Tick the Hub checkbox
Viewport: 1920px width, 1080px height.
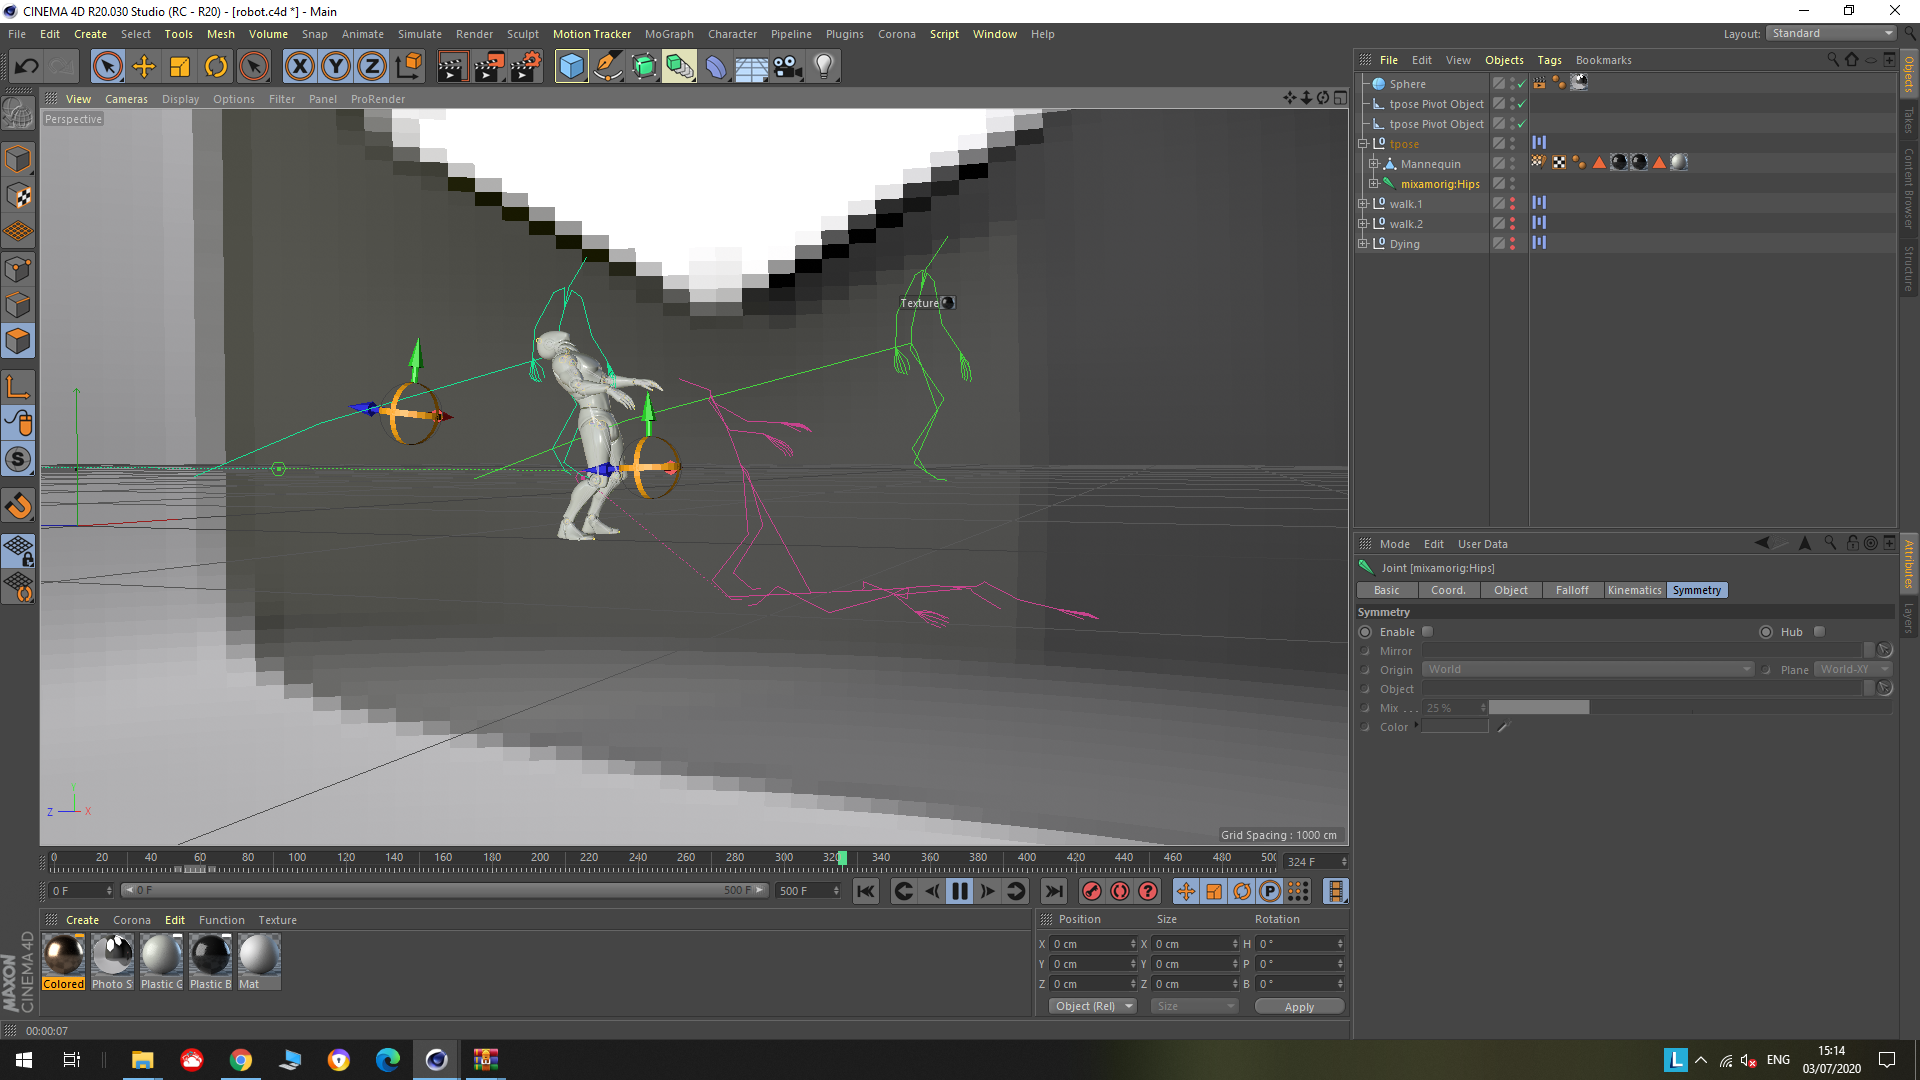pos(1819,632)
